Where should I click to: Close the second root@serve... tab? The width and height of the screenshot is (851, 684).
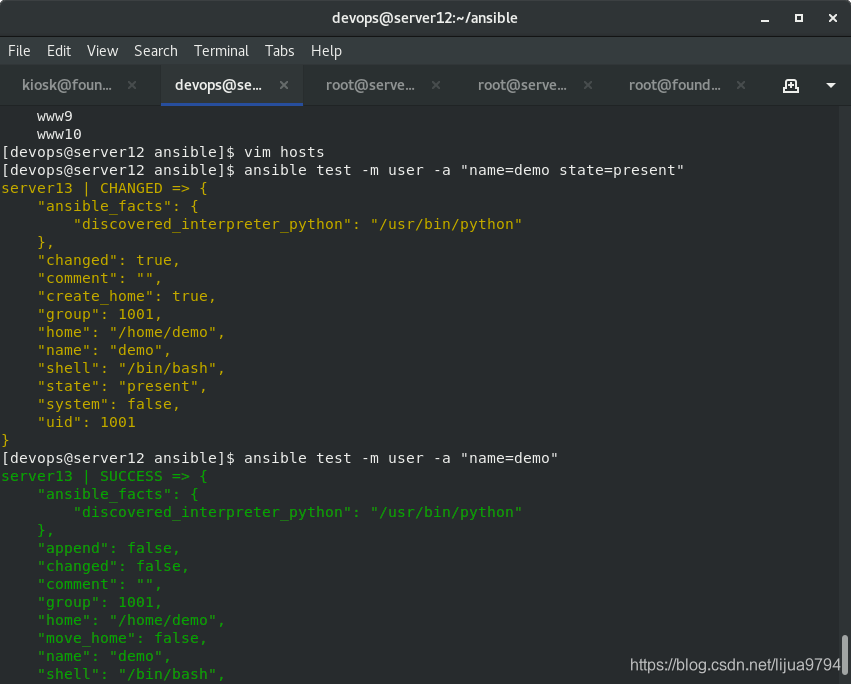[588, 85]
